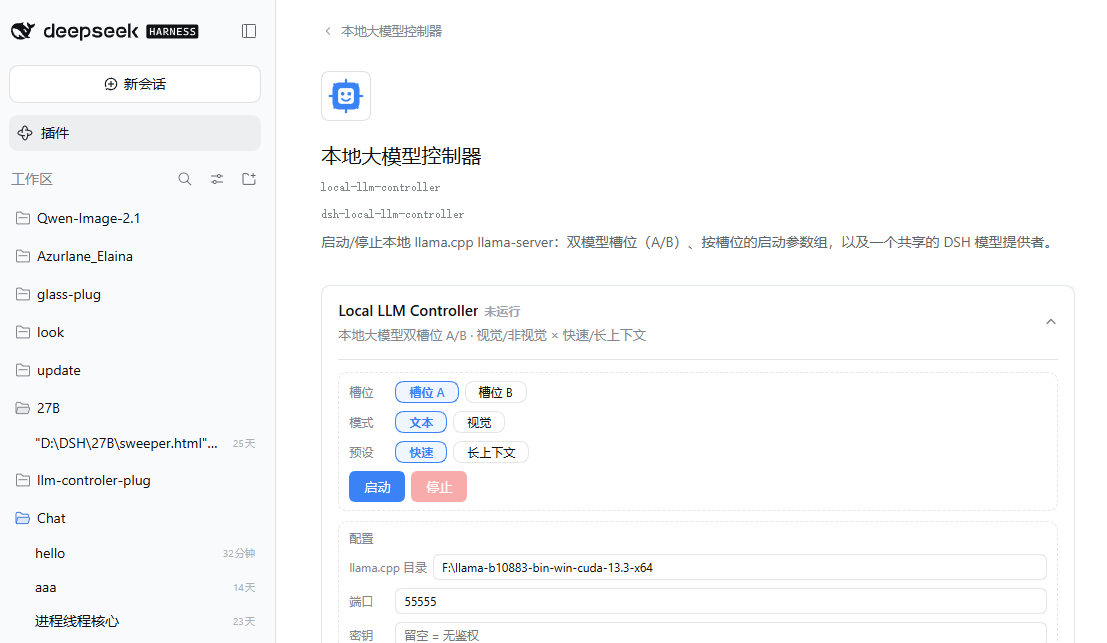The width and height of the screenshot is (1107, 643).
Task: Collapse the 27B workspace folder
Action: (135, 408)
